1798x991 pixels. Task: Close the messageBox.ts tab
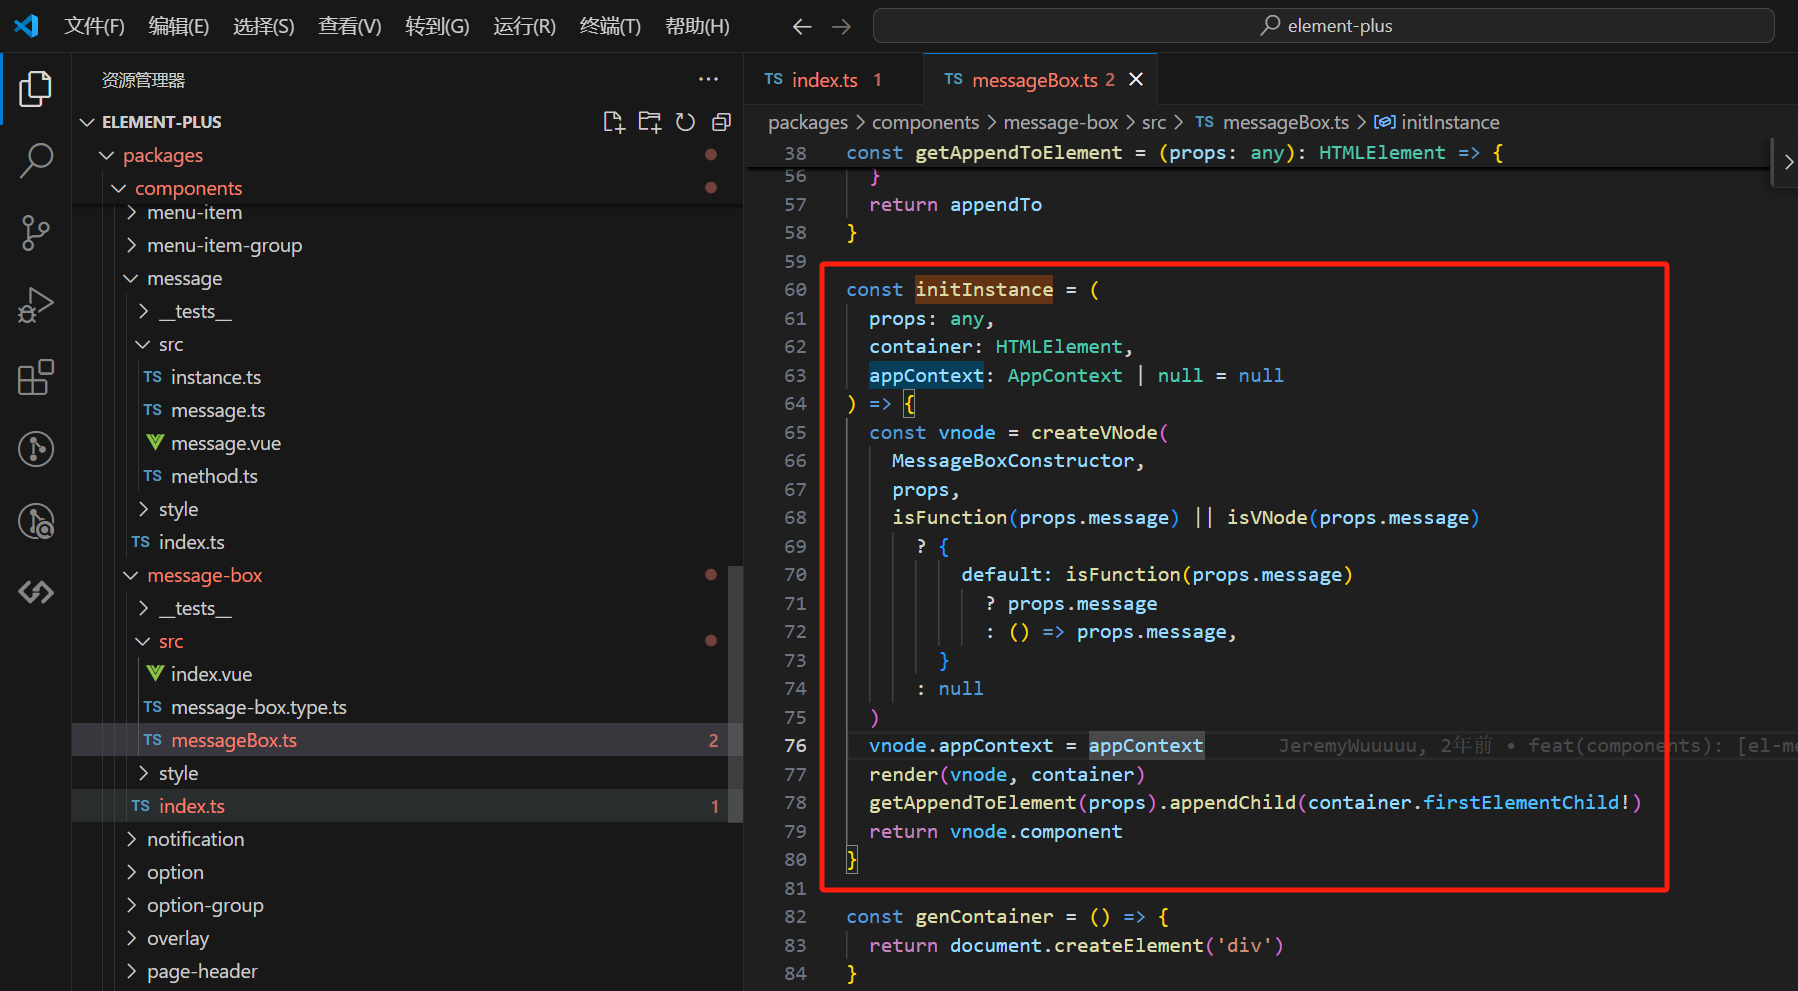click(1136, 80)
